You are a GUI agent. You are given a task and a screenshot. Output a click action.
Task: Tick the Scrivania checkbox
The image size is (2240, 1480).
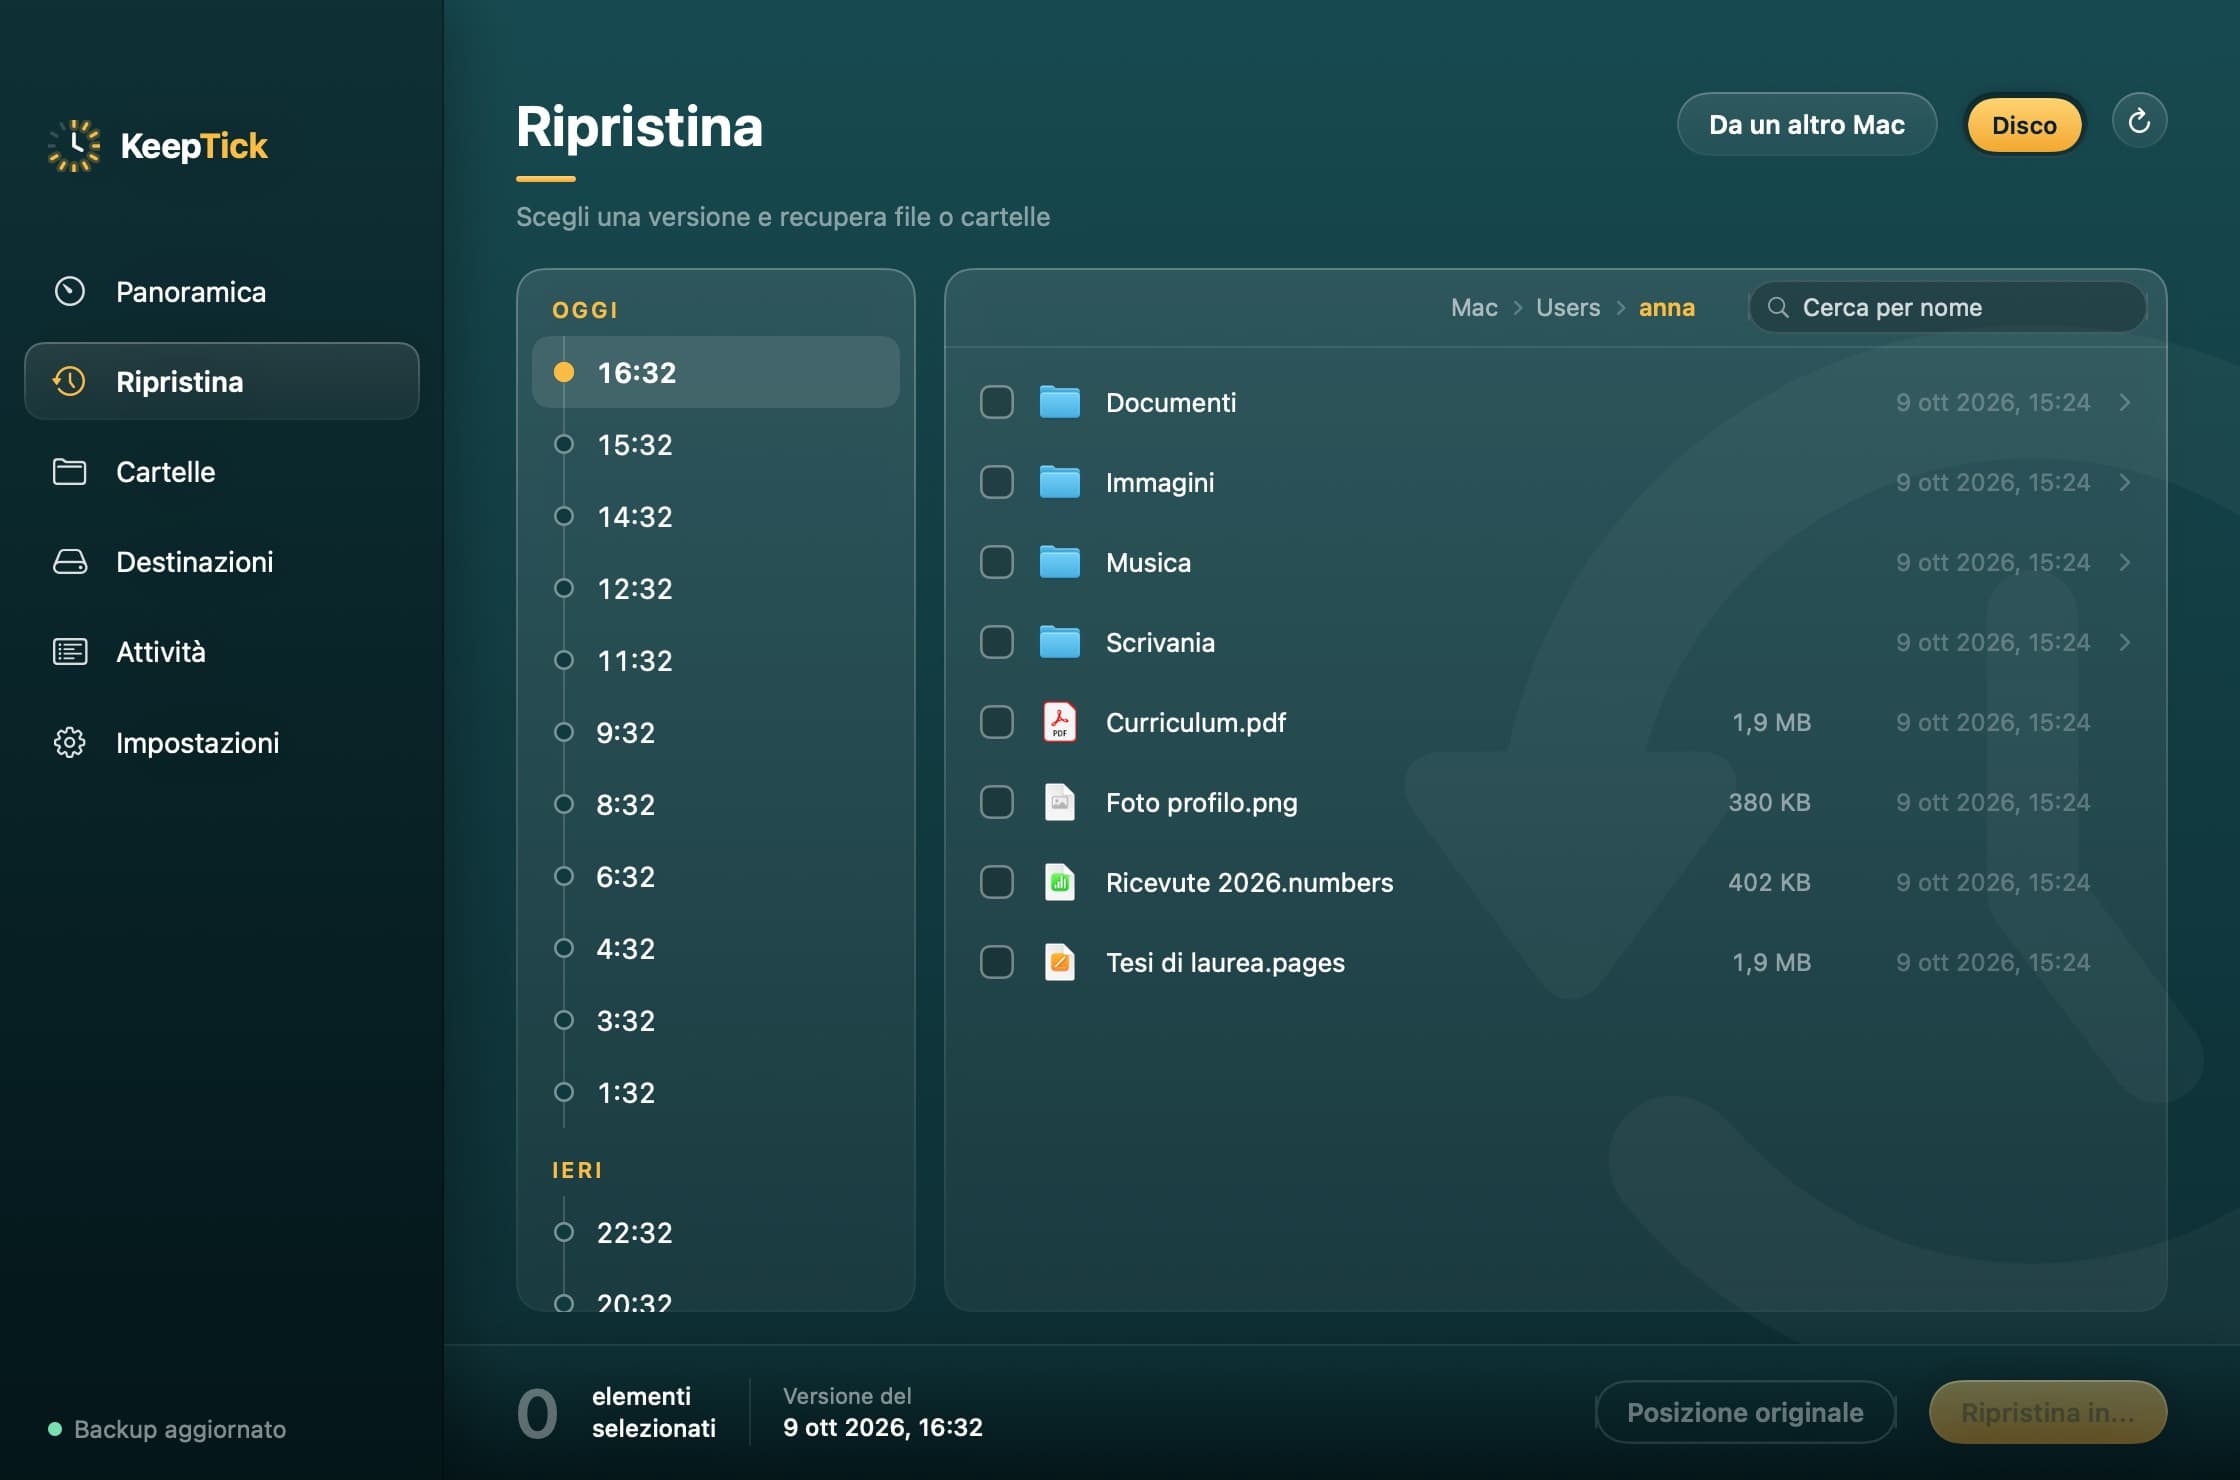(997, 642)
